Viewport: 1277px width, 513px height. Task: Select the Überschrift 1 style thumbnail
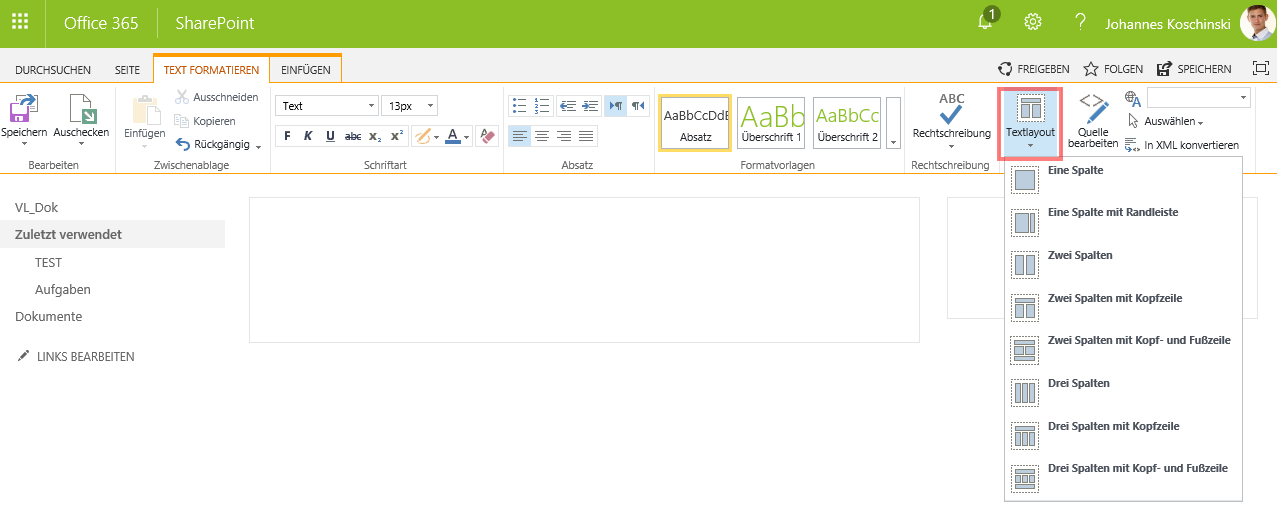tap(771, 123)
